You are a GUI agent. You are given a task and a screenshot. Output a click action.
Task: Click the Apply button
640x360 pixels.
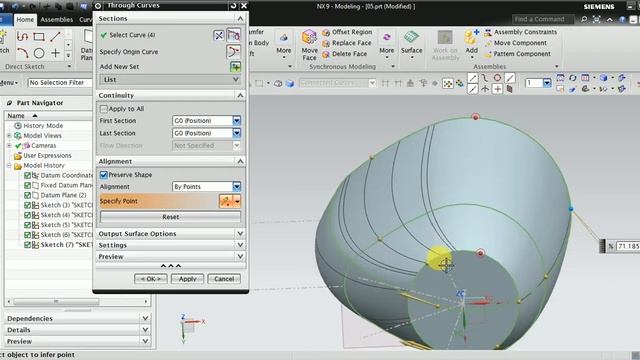point(187,279)
